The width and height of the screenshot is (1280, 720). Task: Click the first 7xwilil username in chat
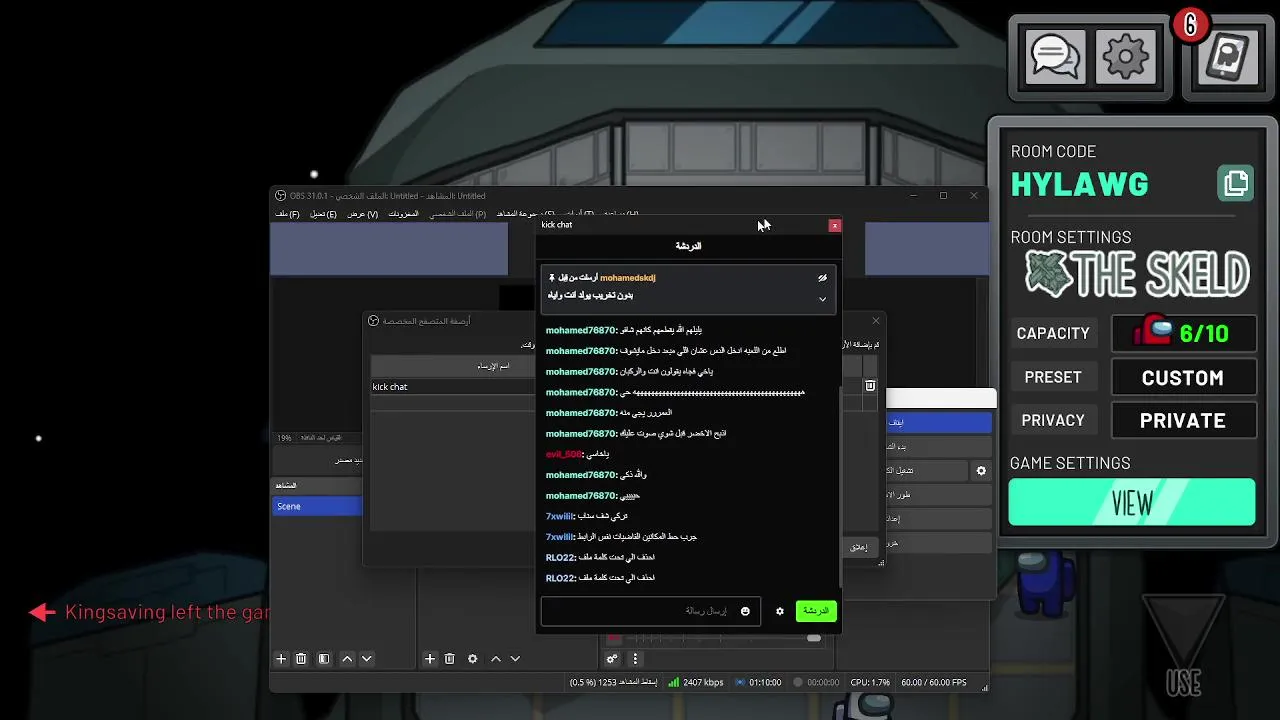[559, 516]
